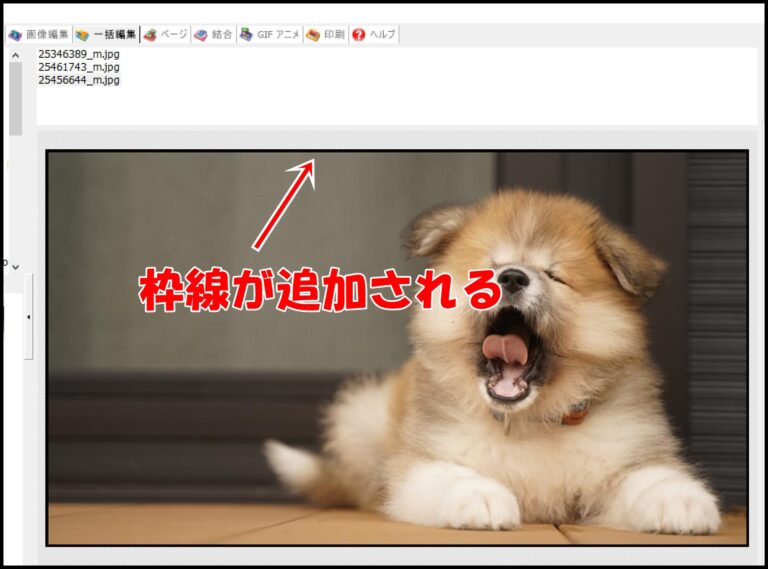
Task: Open the 画像編集 tab
Action: [x=39, y=35]
